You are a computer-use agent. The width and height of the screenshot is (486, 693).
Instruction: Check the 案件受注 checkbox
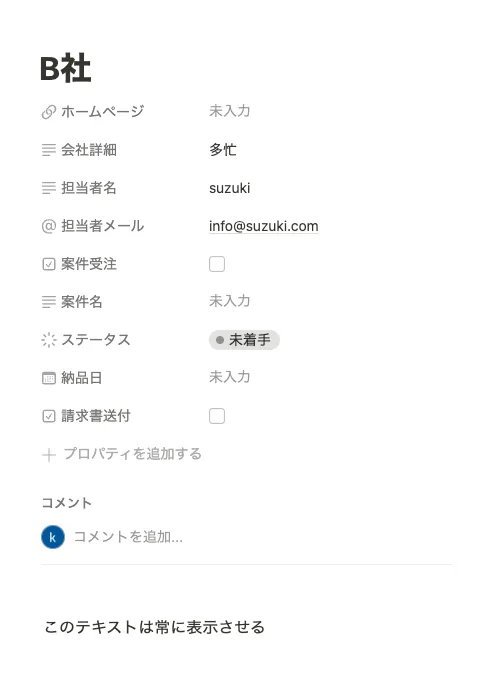click(217, 264)
